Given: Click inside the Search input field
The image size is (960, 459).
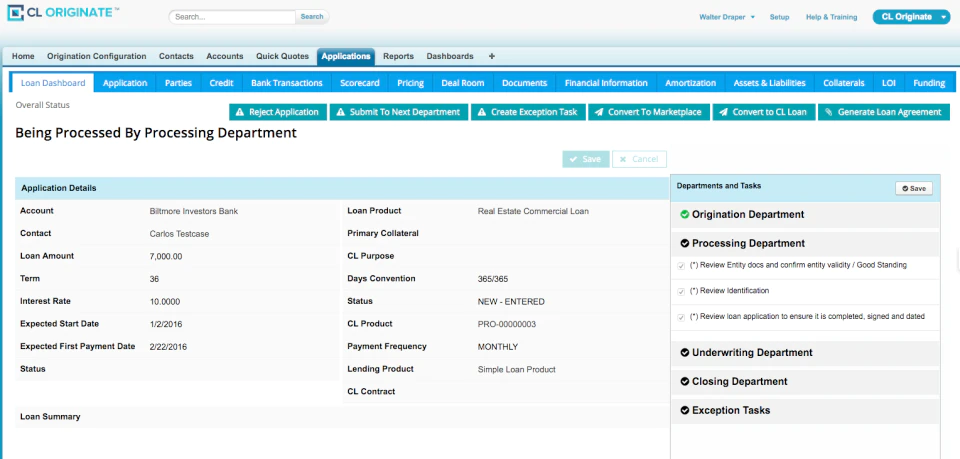Looking at the screenshot, I should 233,17.
